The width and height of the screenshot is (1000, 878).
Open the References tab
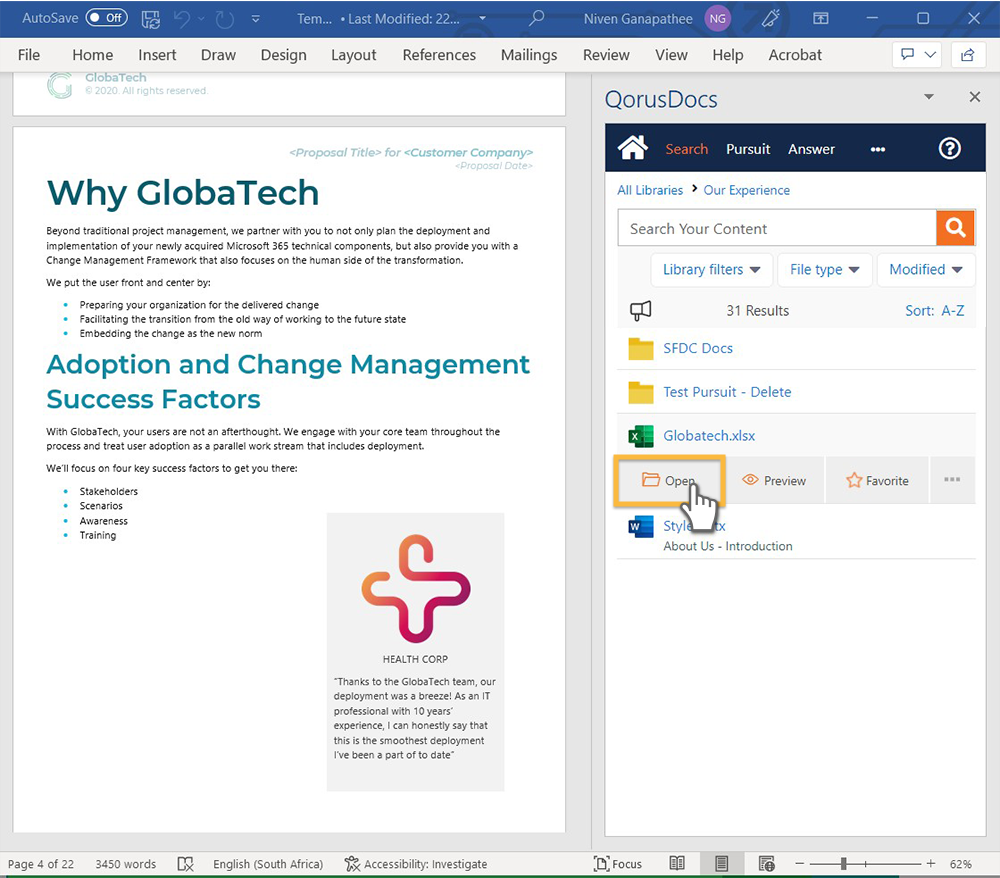pyautogui.click(x=439, y=55)
